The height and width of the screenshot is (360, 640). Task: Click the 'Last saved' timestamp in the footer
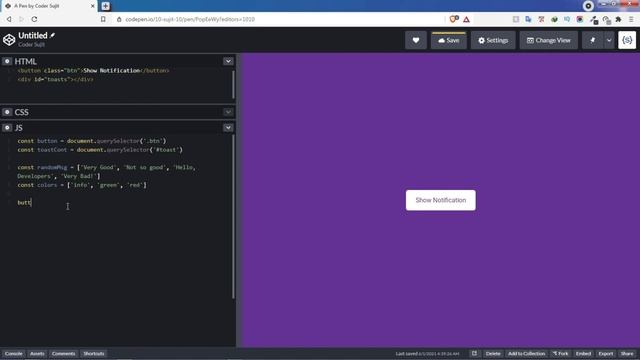click(427, 353)
